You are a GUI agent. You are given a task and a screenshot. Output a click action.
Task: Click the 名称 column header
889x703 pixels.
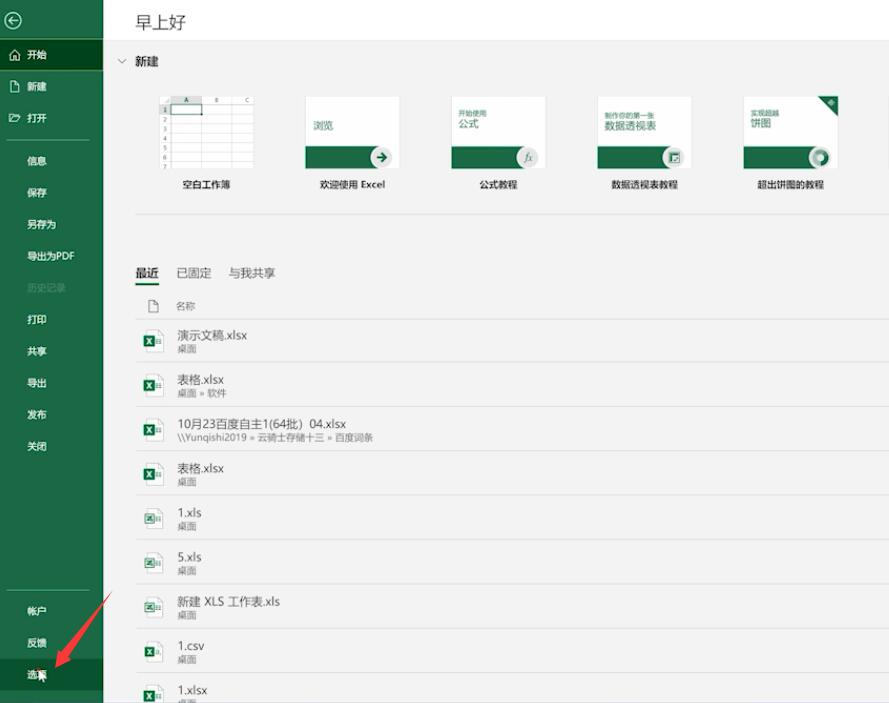185,306
